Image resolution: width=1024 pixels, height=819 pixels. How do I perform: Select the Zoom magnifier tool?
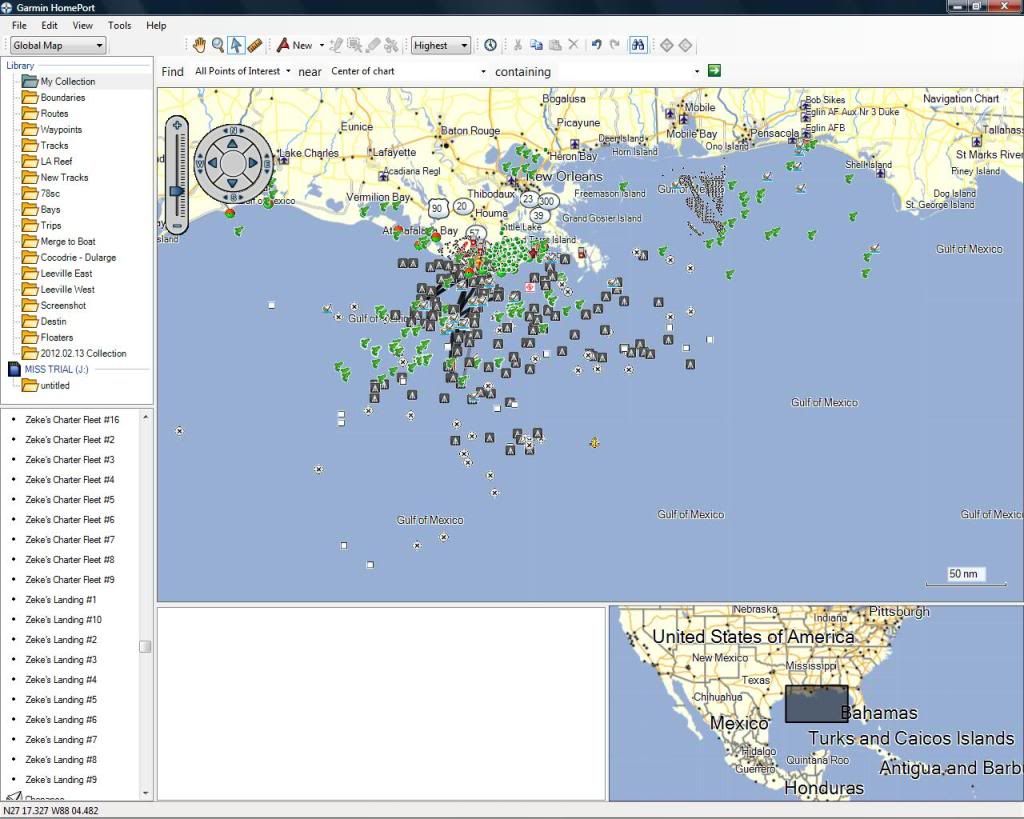click(218, 45)
